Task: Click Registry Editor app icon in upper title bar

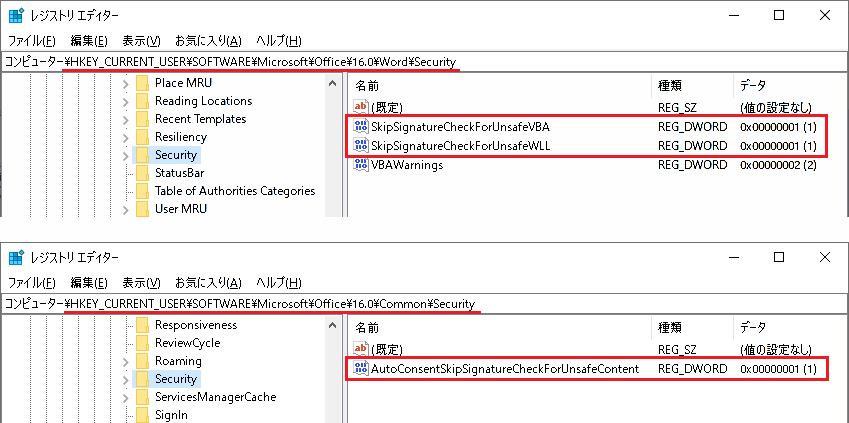Action: (16, 16)
